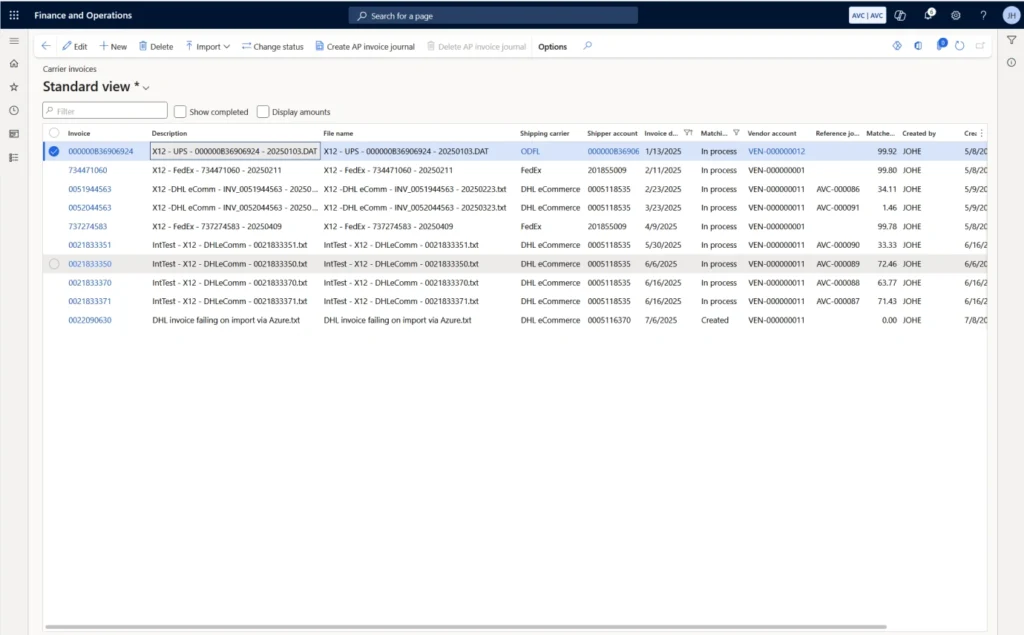Open the app launcher waffle icon
Screen dimensions: 1024x635
coord(13,14)
